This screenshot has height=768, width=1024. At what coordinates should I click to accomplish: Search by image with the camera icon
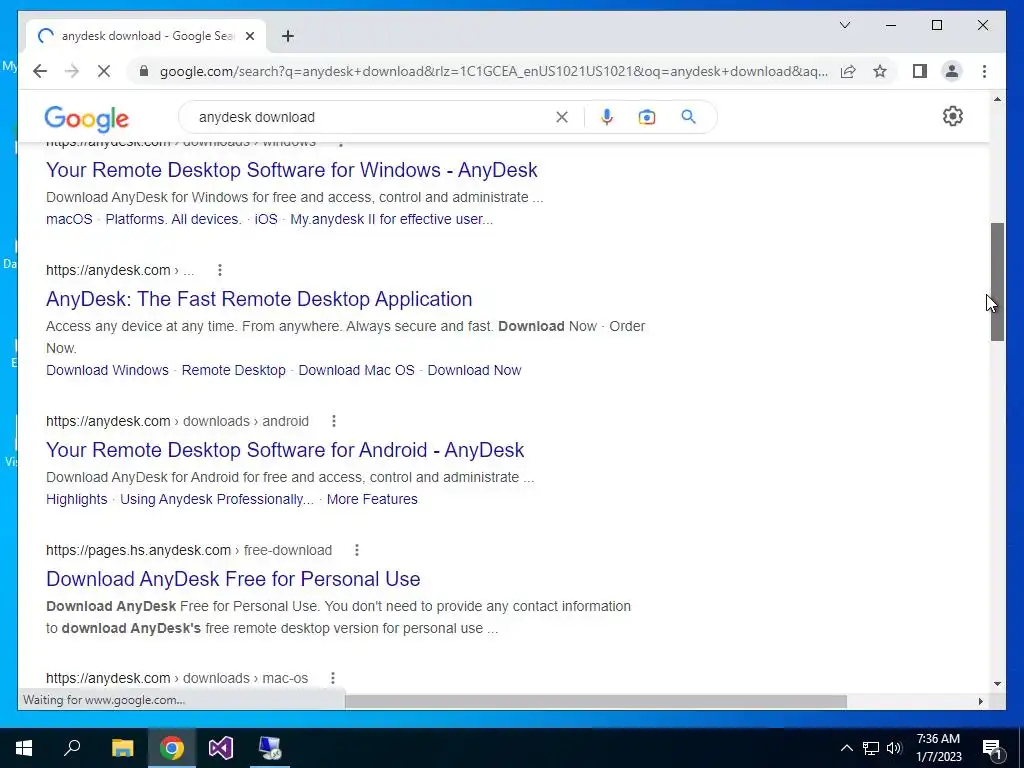click(x=647, y=117)
